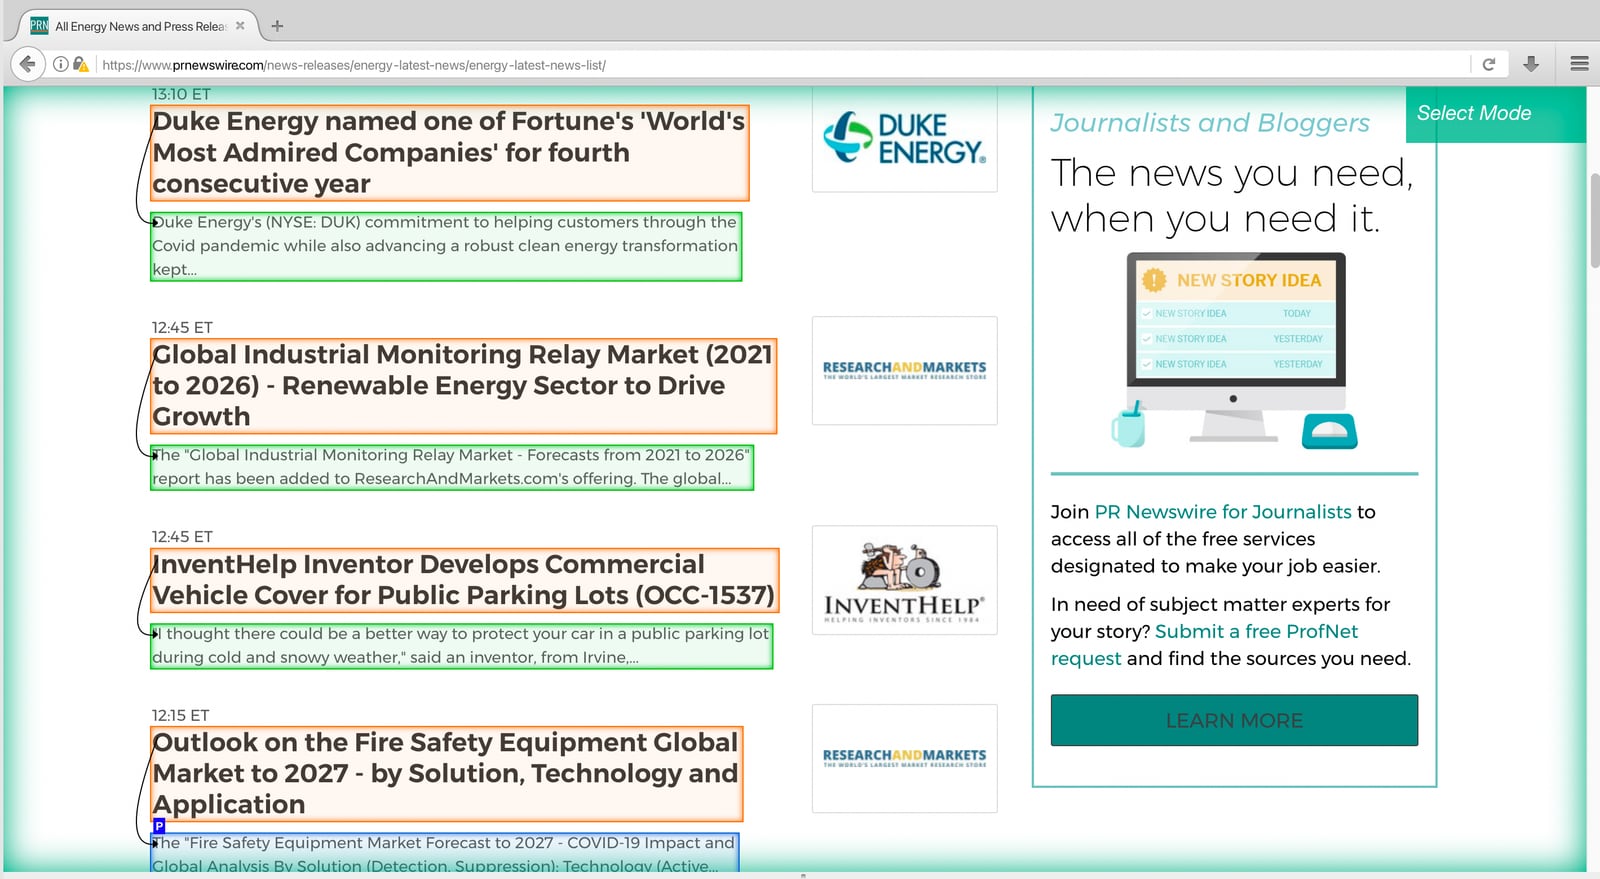Open Submit a free ProfNet request link
This screenshot has width=1600, height=879.
pyautogui.click(x=1204, y=645)
